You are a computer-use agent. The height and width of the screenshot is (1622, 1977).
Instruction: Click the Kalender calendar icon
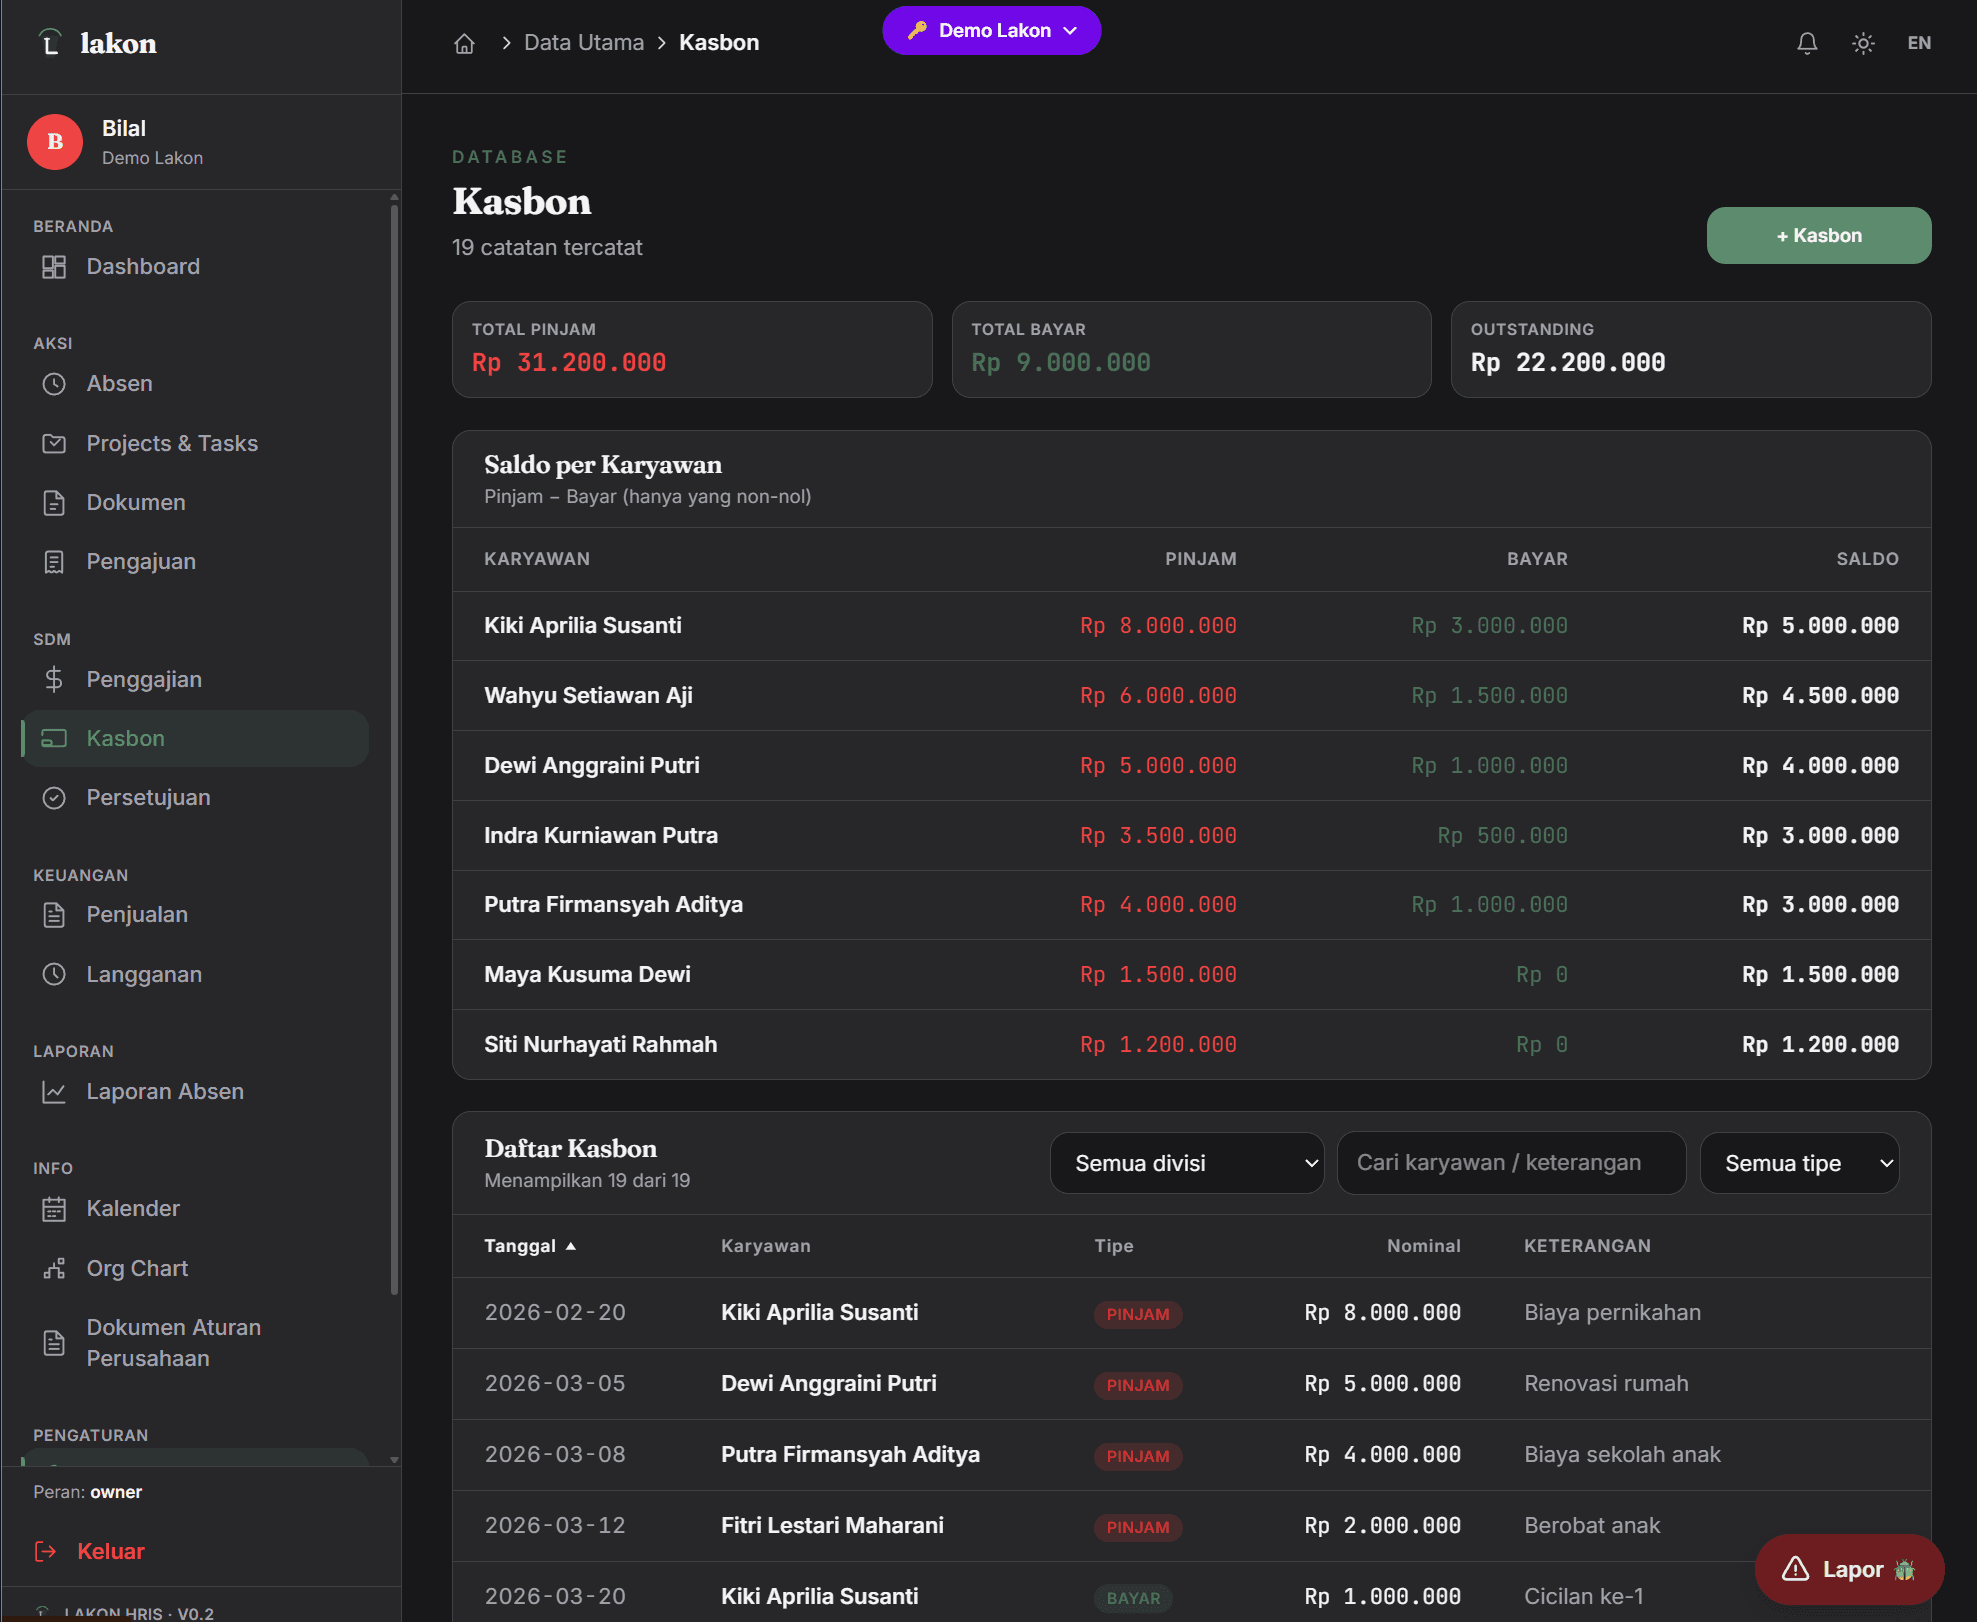click(54, 1209)
